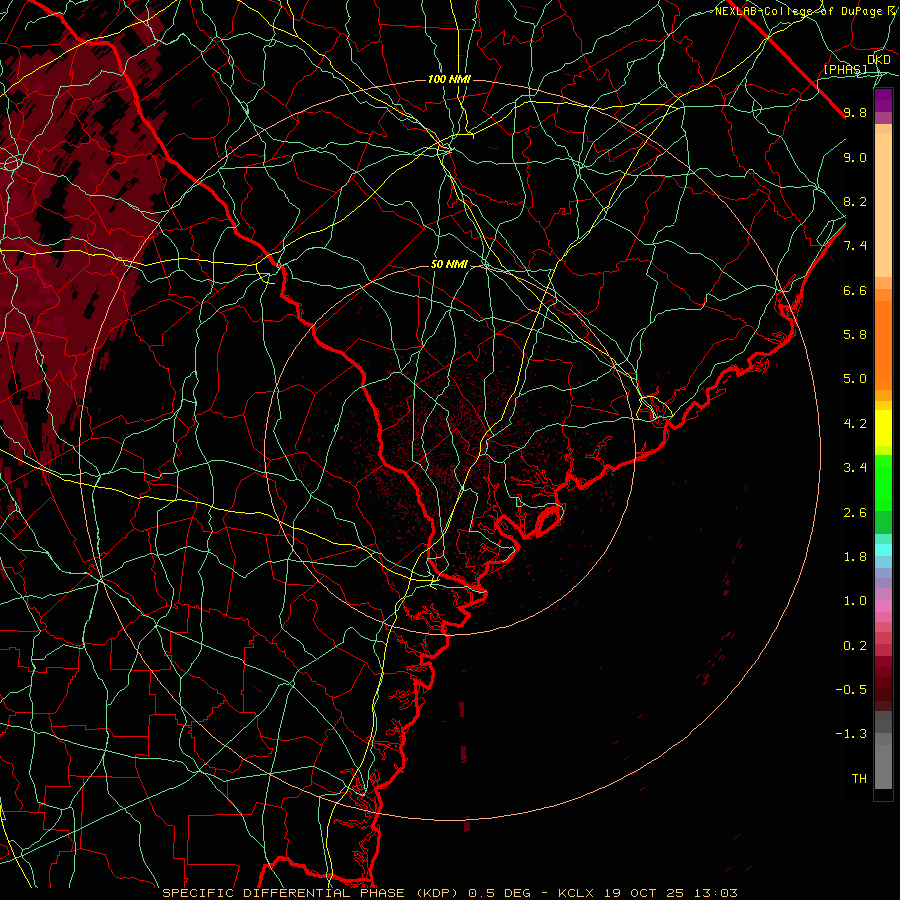Click the 13:03 timestamp in the footer
Image resolution: width=900 pixels, height=900 pixels.
(715, 893)
